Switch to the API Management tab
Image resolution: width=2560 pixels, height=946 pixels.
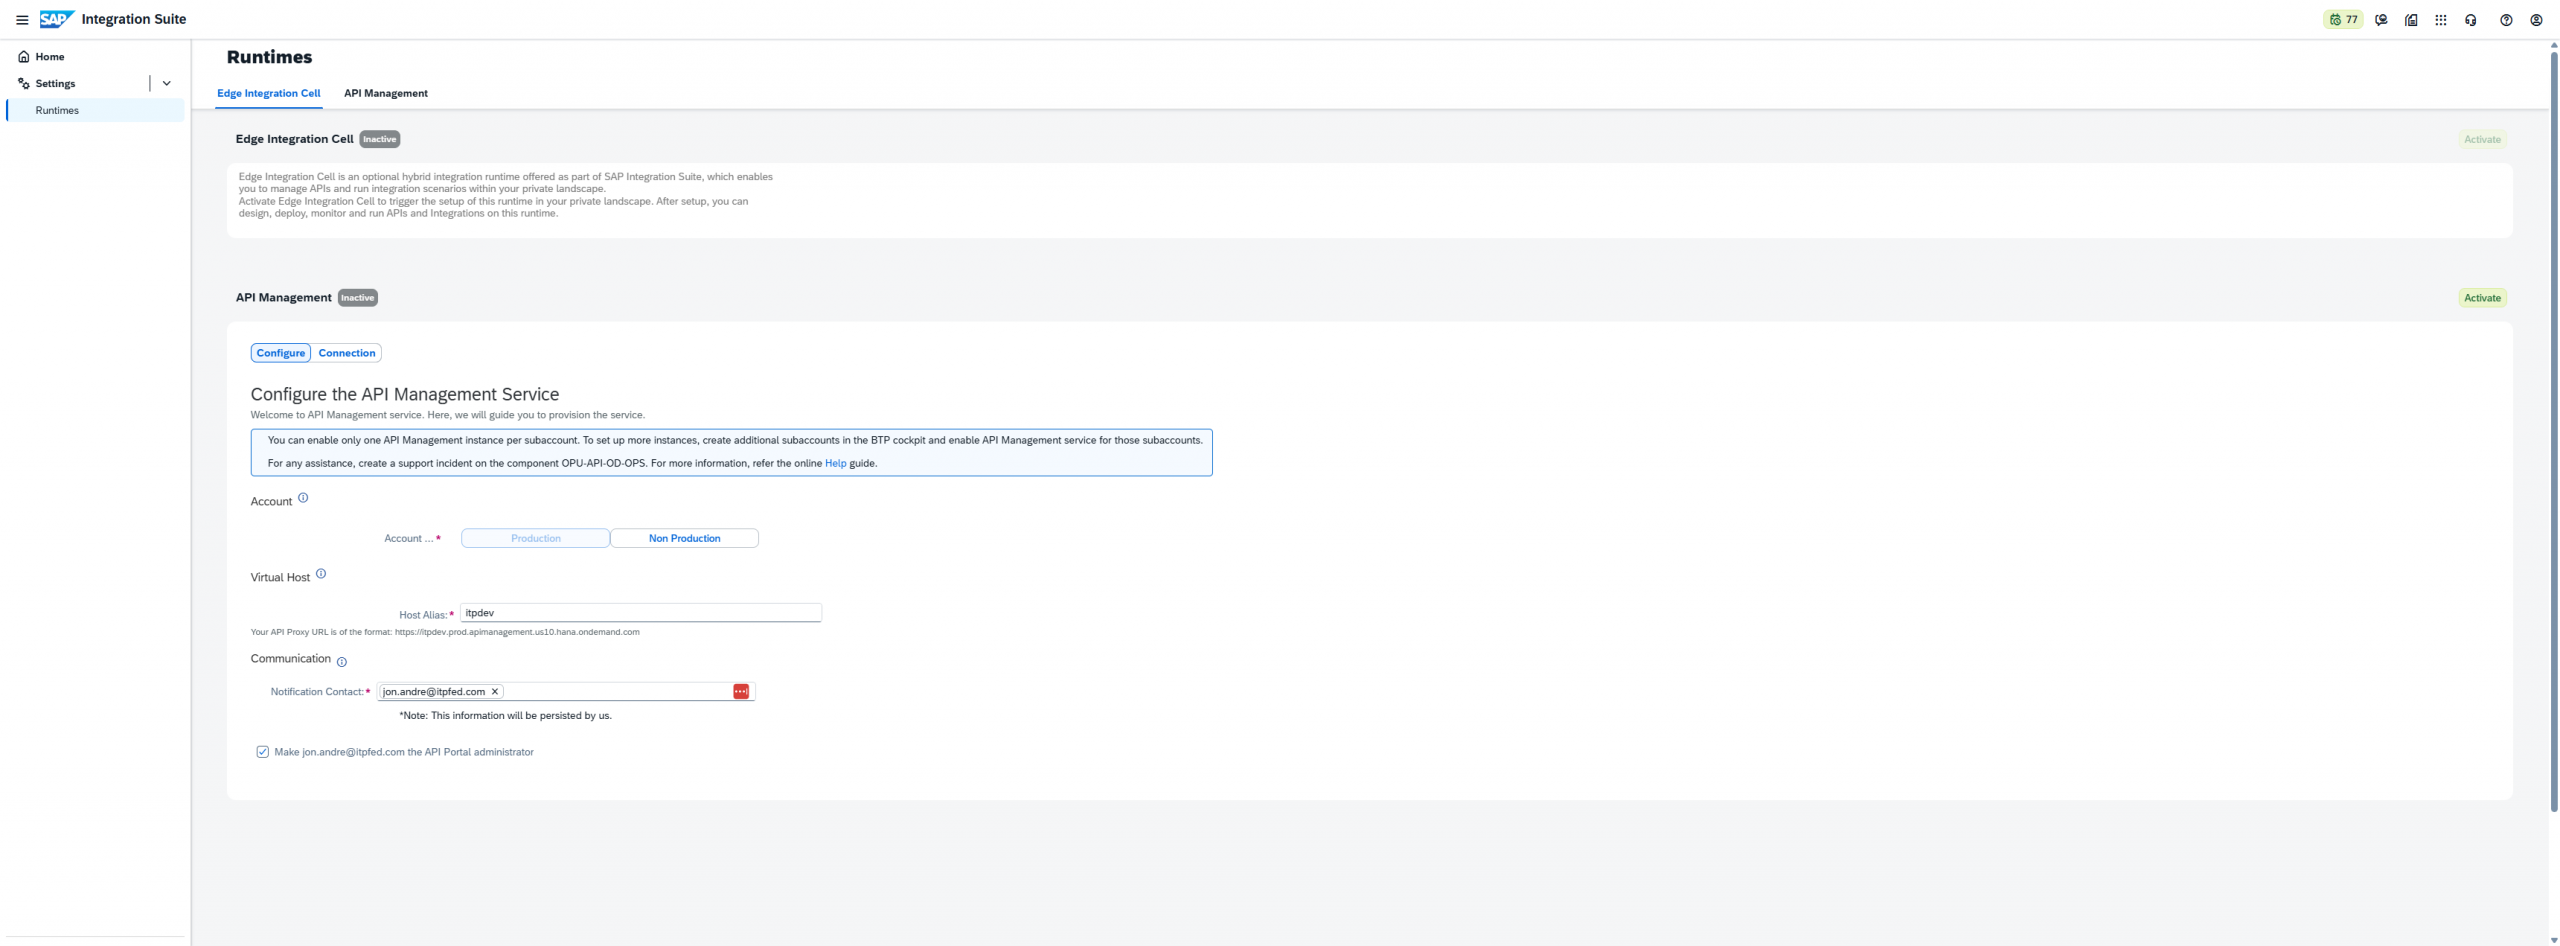click(x=385, y=93)
